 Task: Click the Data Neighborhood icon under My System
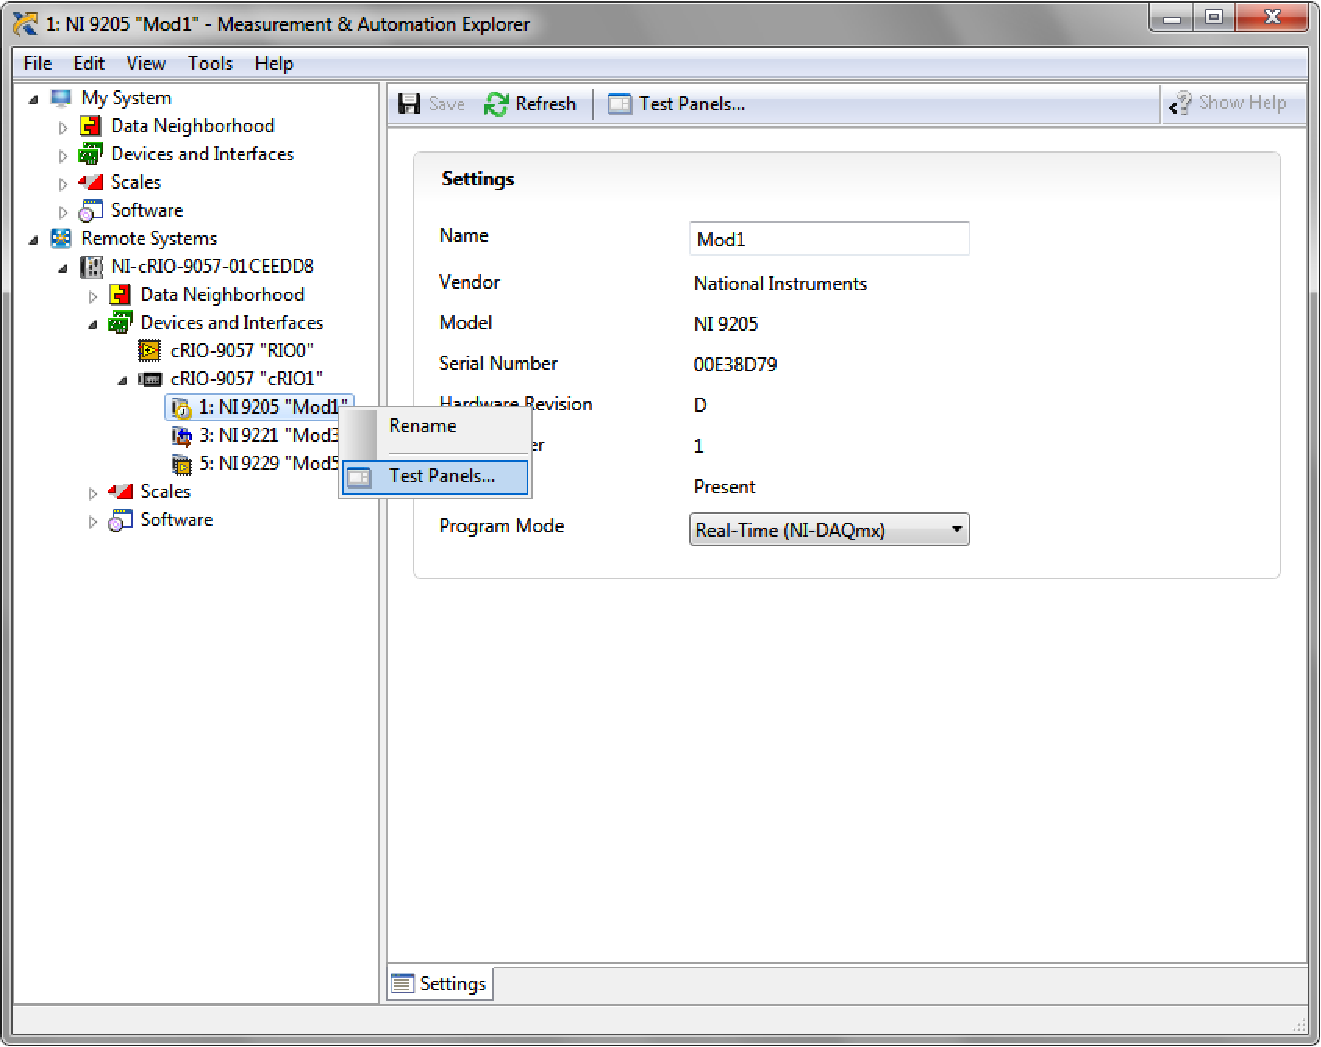click(91, 126)
